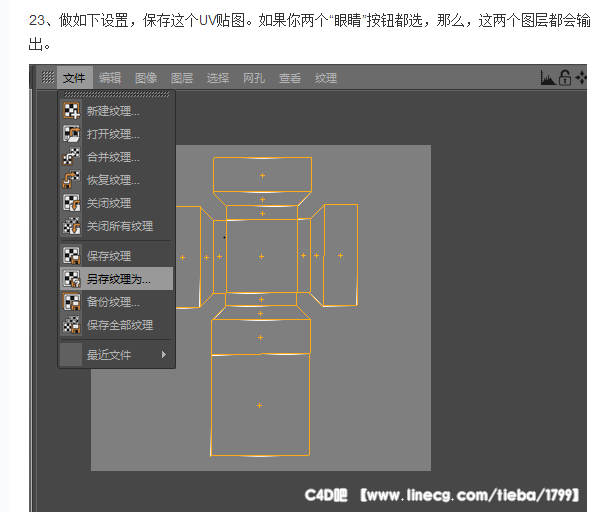The height and width of the screenshot is (512, 605).
Task: Open the 纹理 menu
Action: [x=326, y=78]
